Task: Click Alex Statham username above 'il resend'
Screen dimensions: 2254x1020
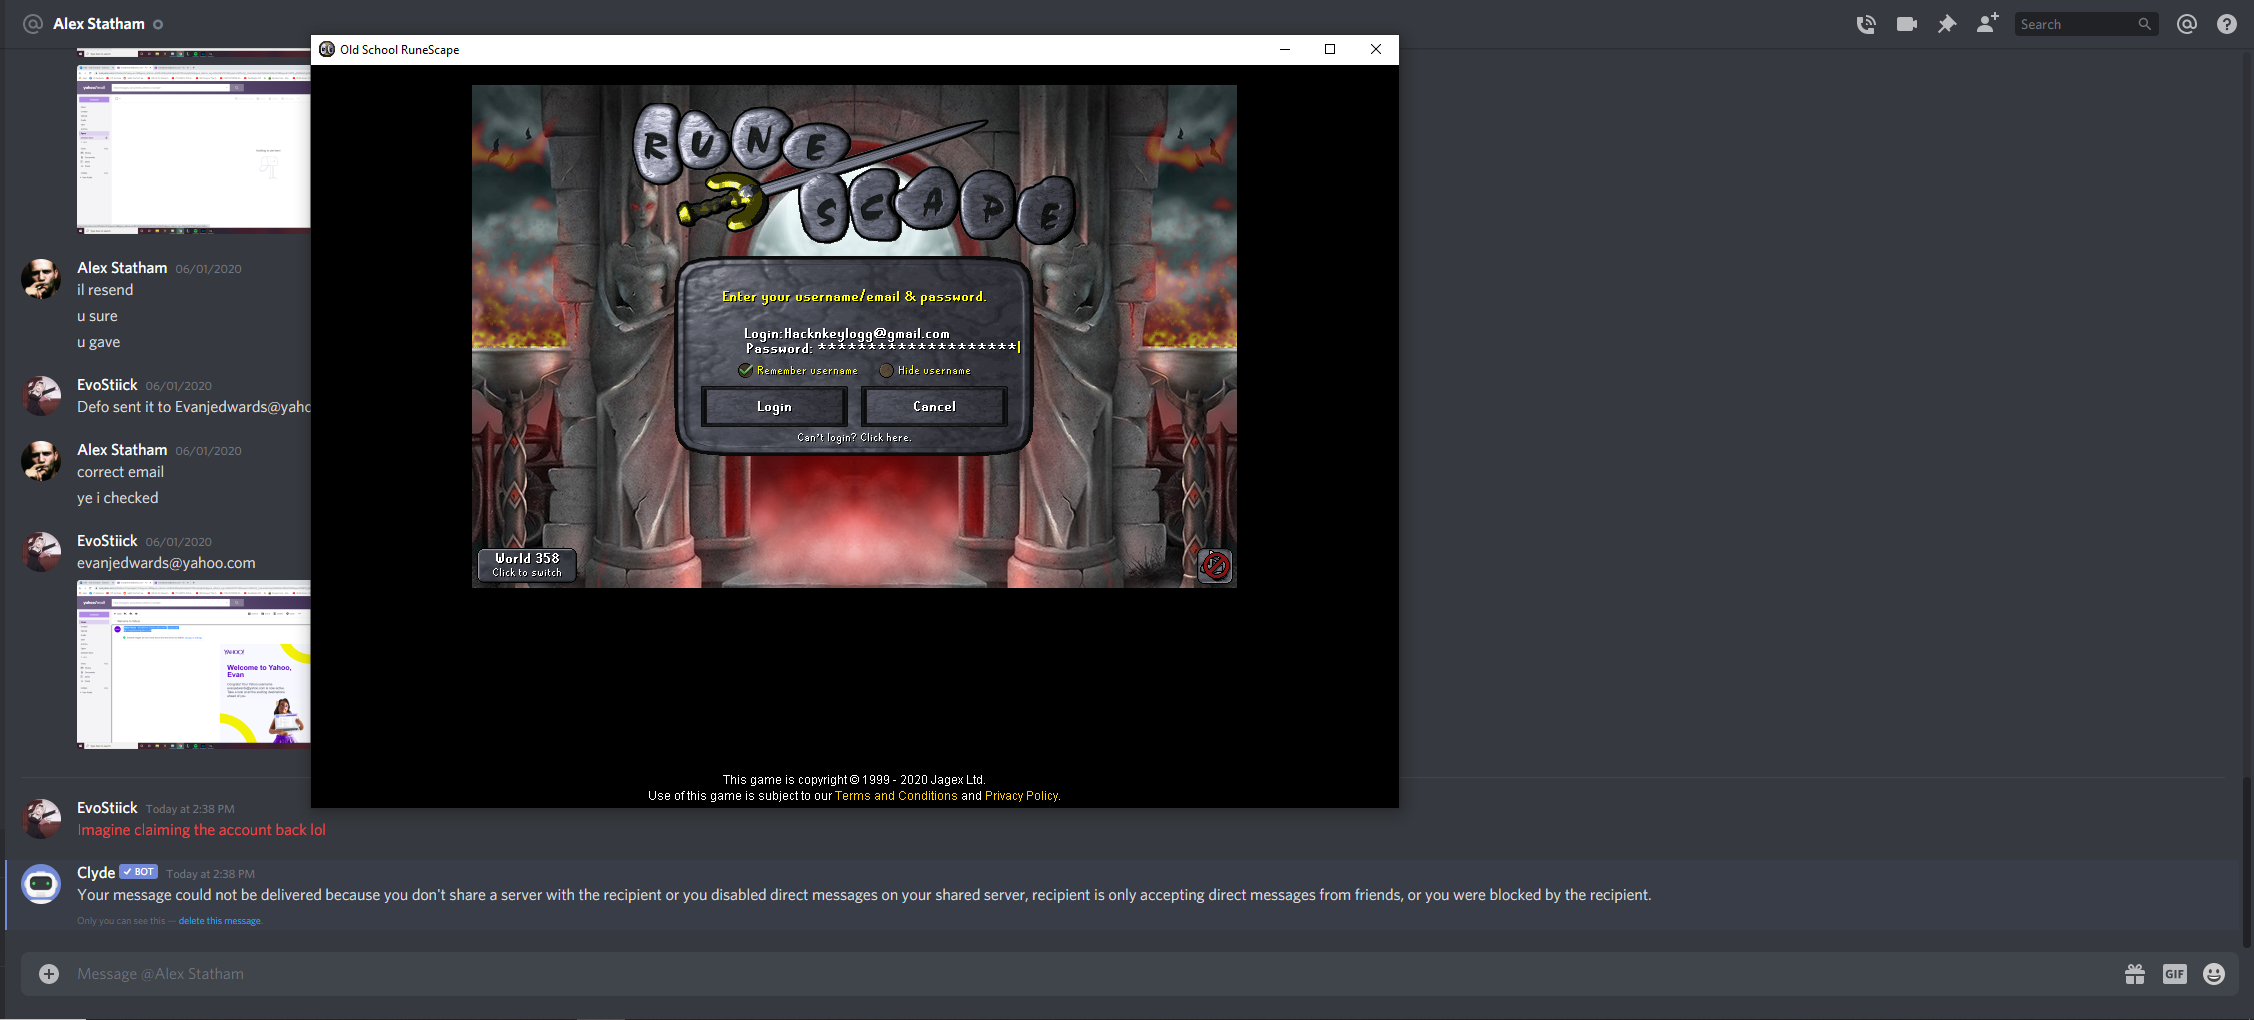Action: point(122,268)
